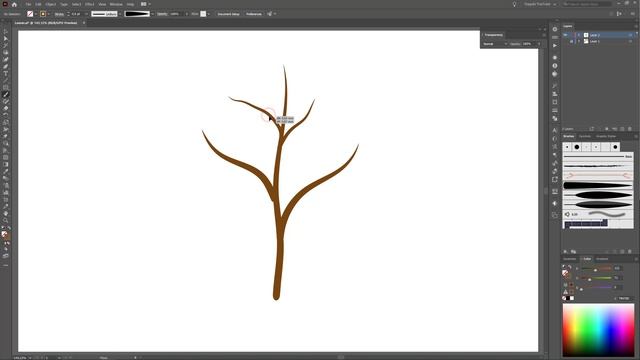The width and height of the screenshot is (640, 360).
Task: Open the variable width profile dropdown
Action: click(120, 14)
